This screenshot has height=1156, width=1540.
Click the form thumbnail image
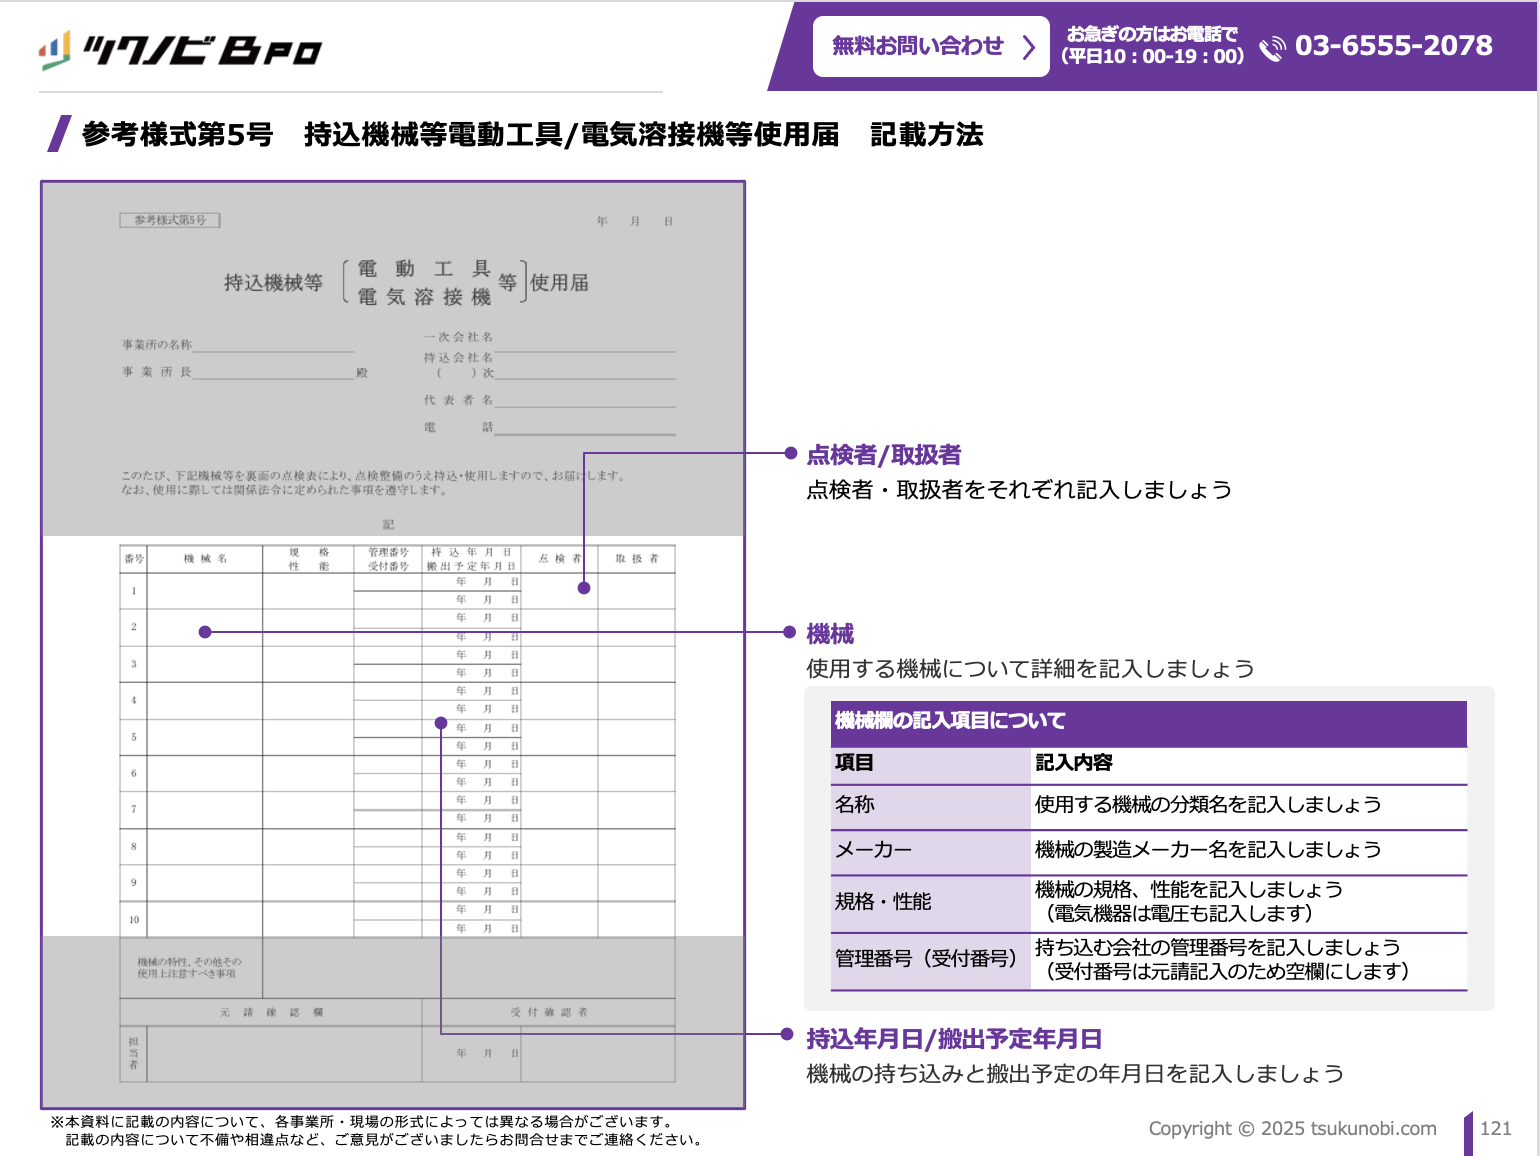point(393,645)
